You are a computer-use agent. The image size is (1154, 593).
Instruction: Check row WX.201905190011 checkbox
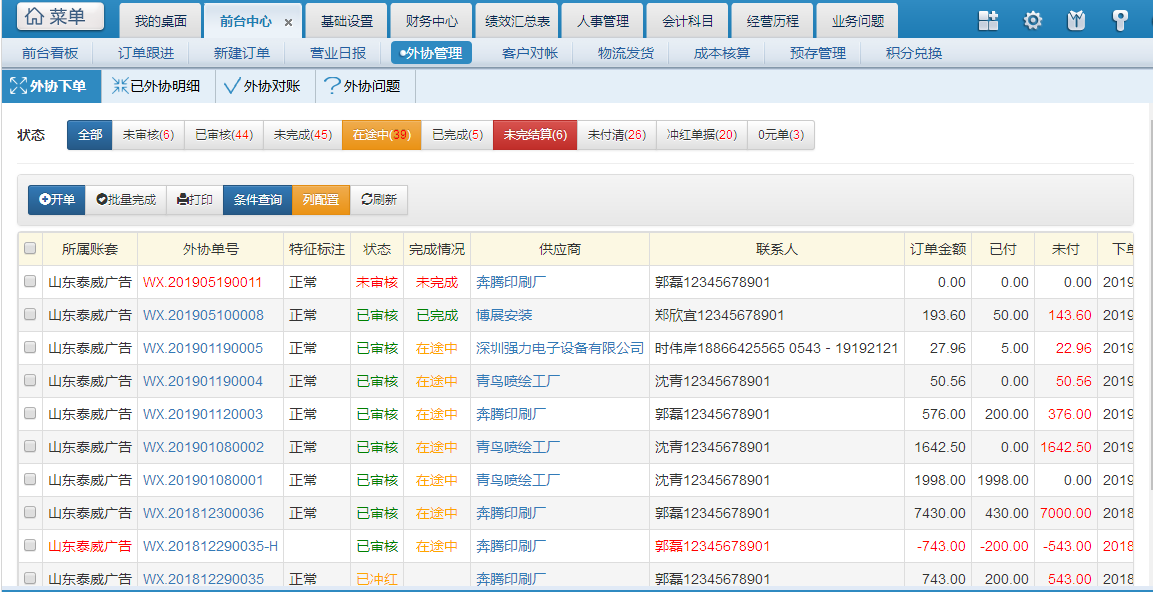(30, 281)
